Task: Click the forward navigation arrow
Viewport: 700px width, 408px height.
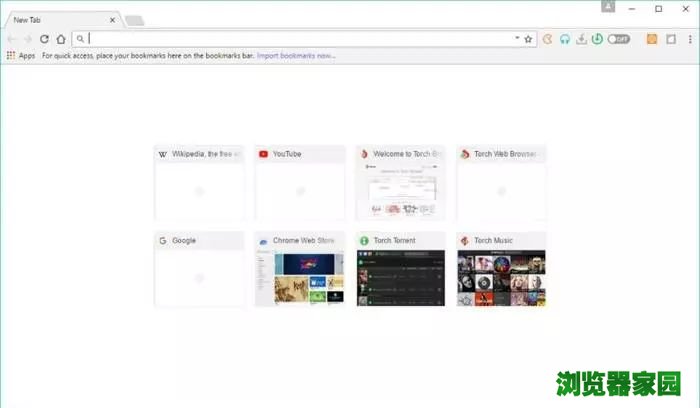Action: [x=28, y=39]
